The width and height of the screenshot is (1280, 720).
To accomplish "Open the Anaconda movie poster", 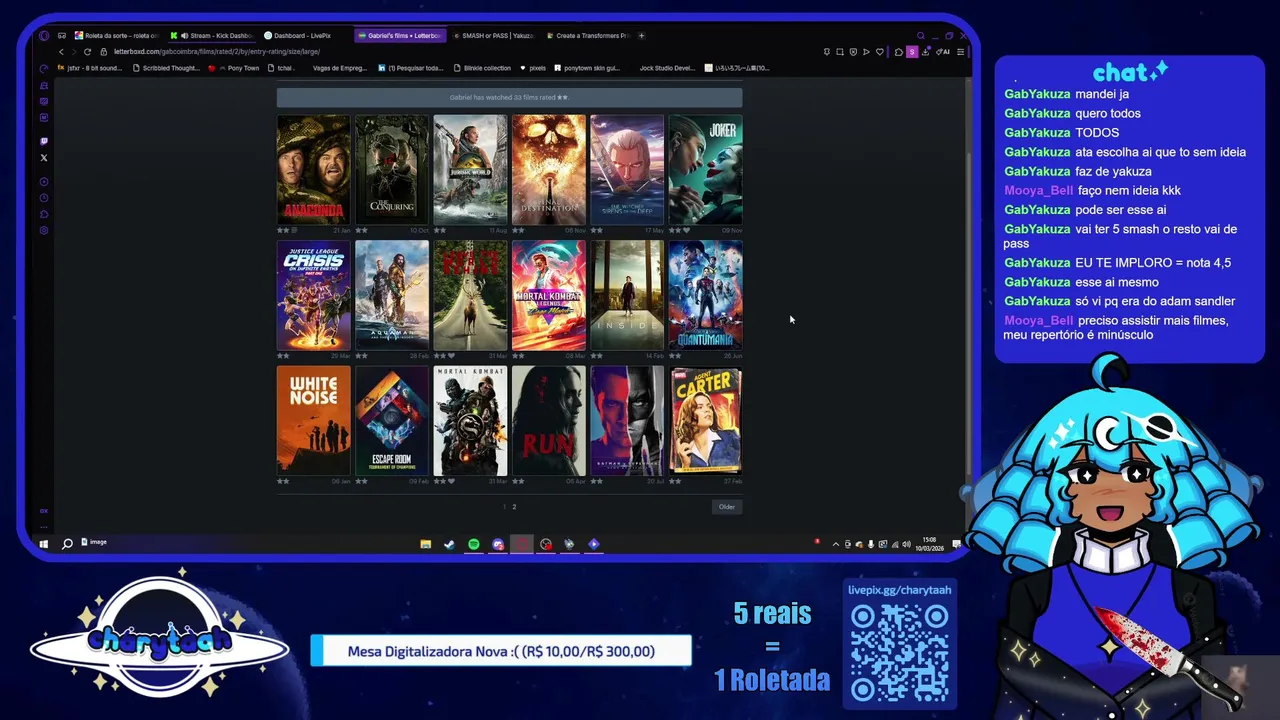I will (x=314, y=170).
